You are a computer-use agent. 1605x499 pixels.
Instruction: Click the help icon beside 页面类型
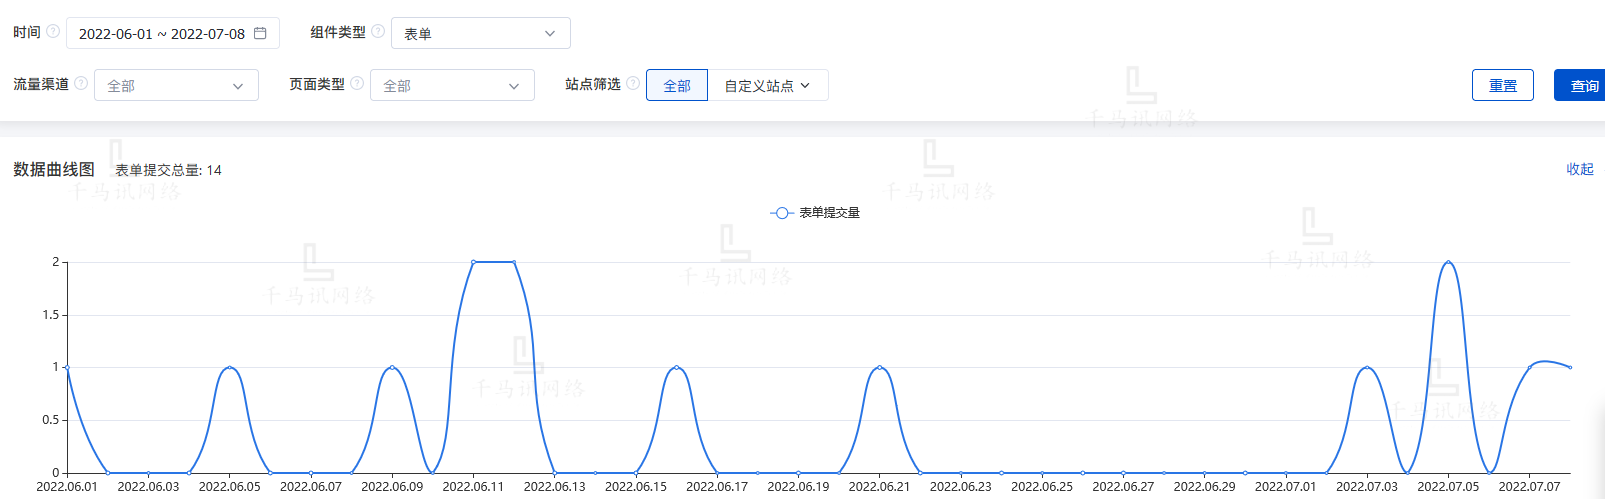pos(357,84)
